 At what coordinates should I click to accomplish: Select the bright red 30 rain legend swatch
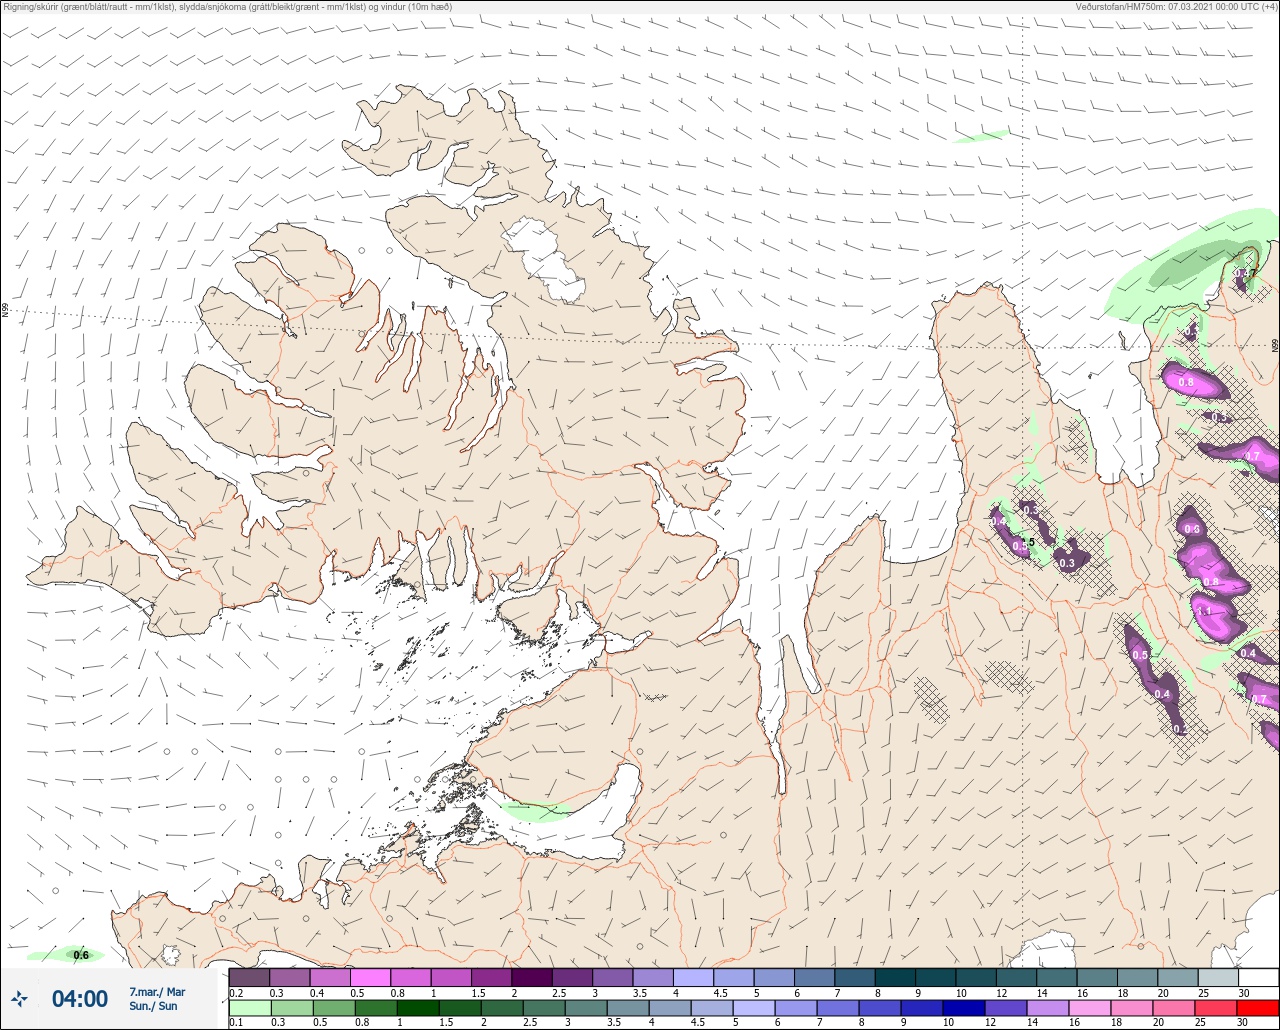tap(1257, 1008)
